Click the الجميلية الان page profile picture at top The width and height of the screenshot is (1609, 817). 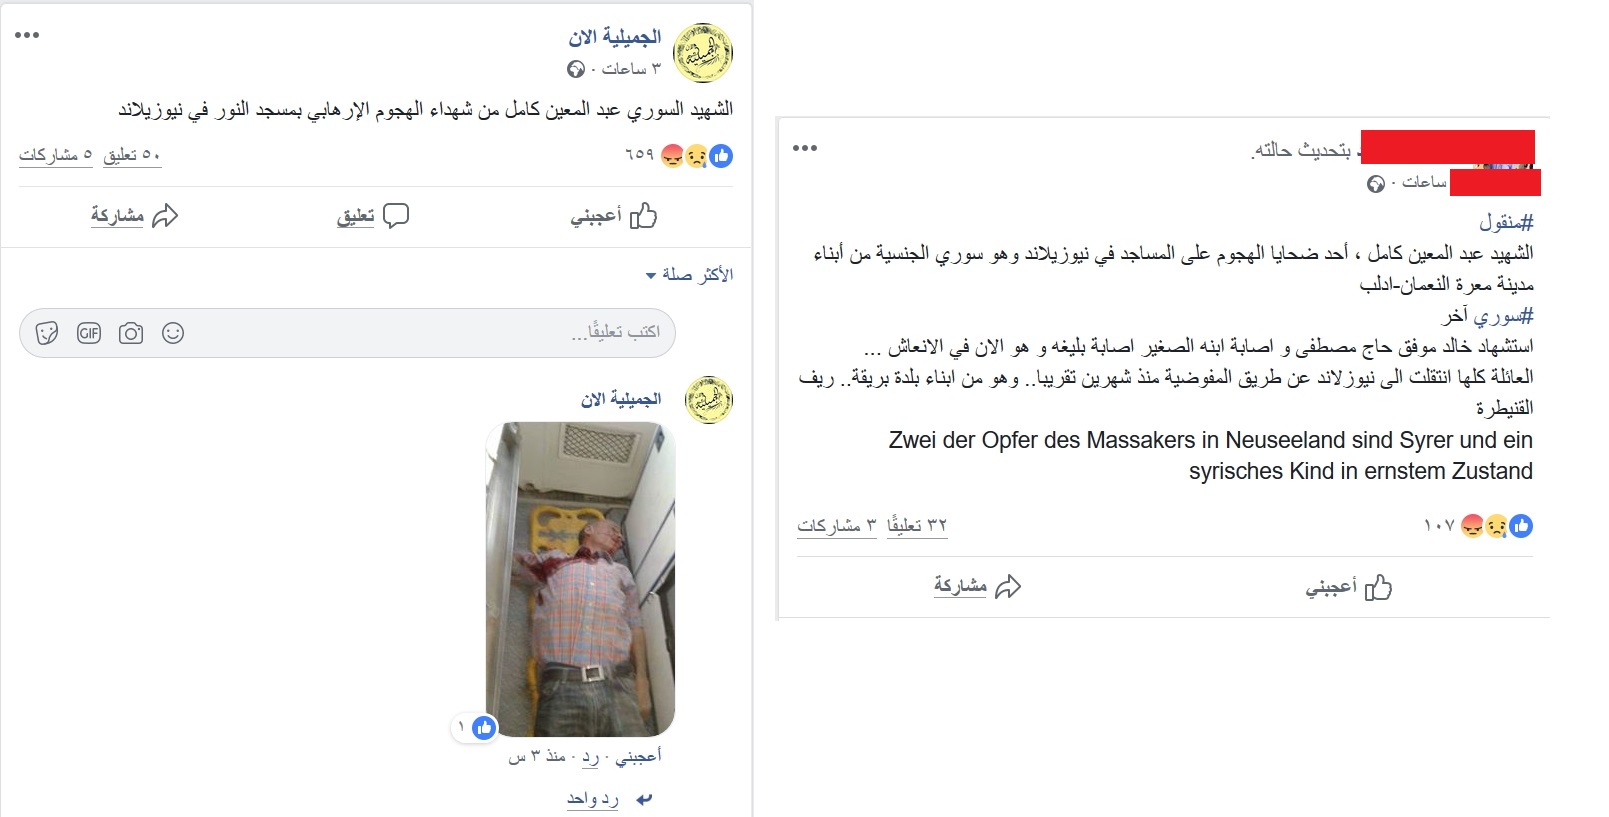704,53
